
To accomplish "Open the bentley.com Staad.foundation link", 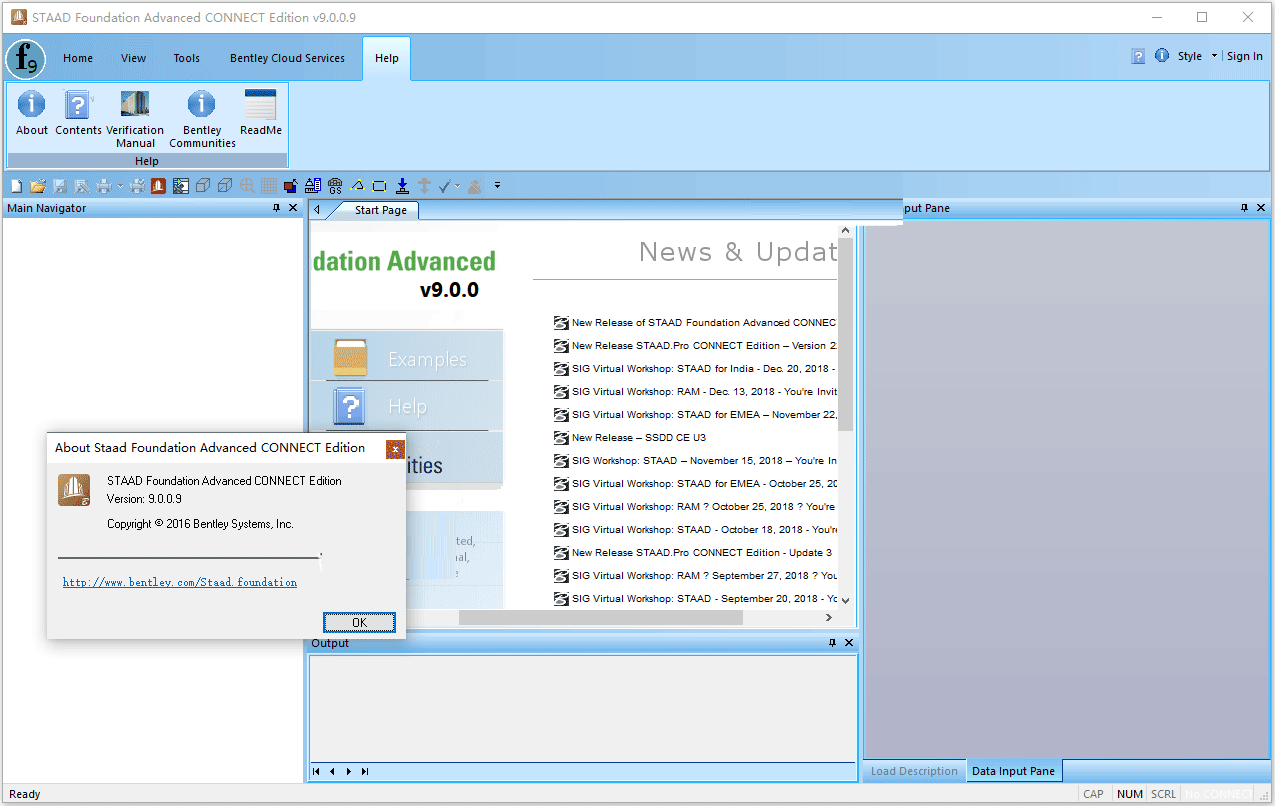I will pos(180,582).
